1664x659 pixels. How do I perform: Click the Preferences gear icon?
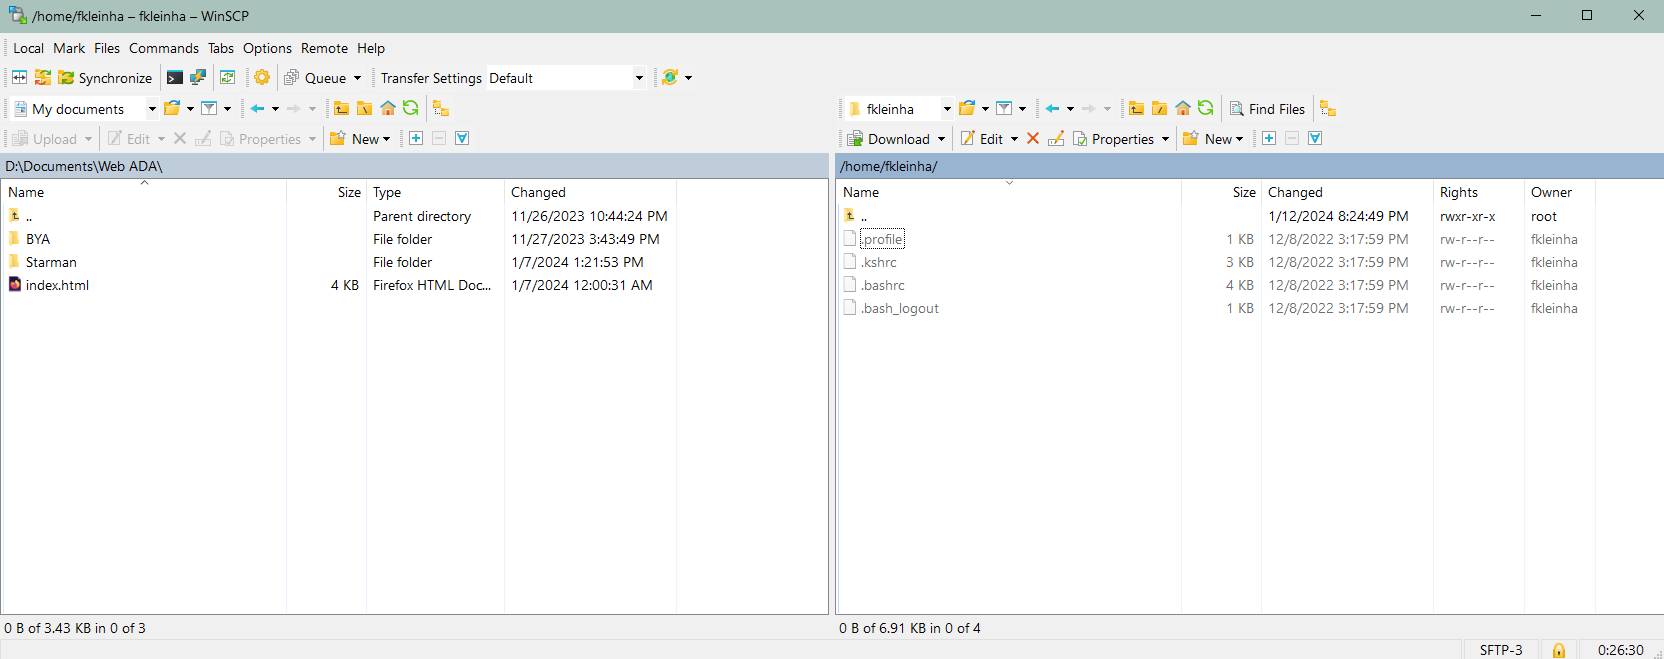tap(262, 78)
